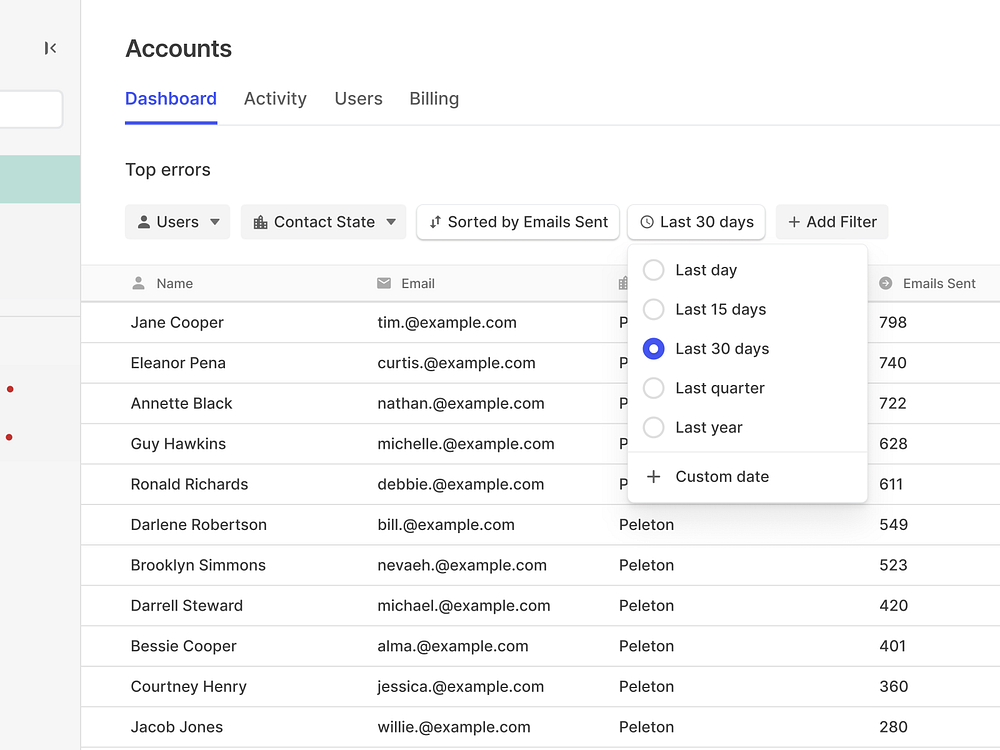
Task: Click the search input field in sidebar
Action: [x=30, y=110]
